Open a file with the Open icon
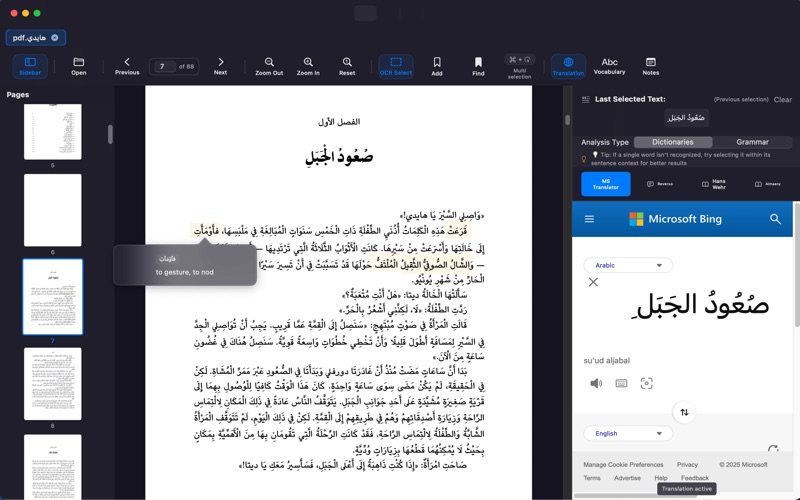This screenshot has width=800, height=500. point(79,66)
